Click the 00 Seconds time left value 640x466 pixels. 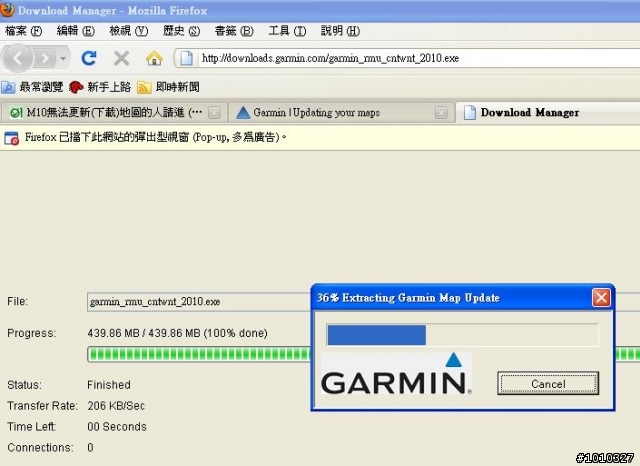[x=117, y=427]
